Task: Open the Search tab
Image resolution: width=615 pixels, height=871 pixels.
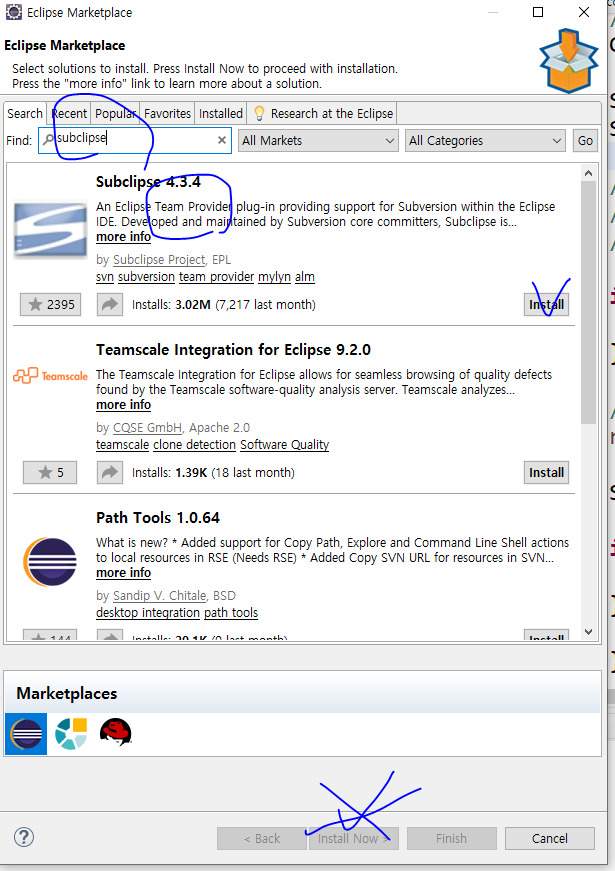Action: click(24, 113)
